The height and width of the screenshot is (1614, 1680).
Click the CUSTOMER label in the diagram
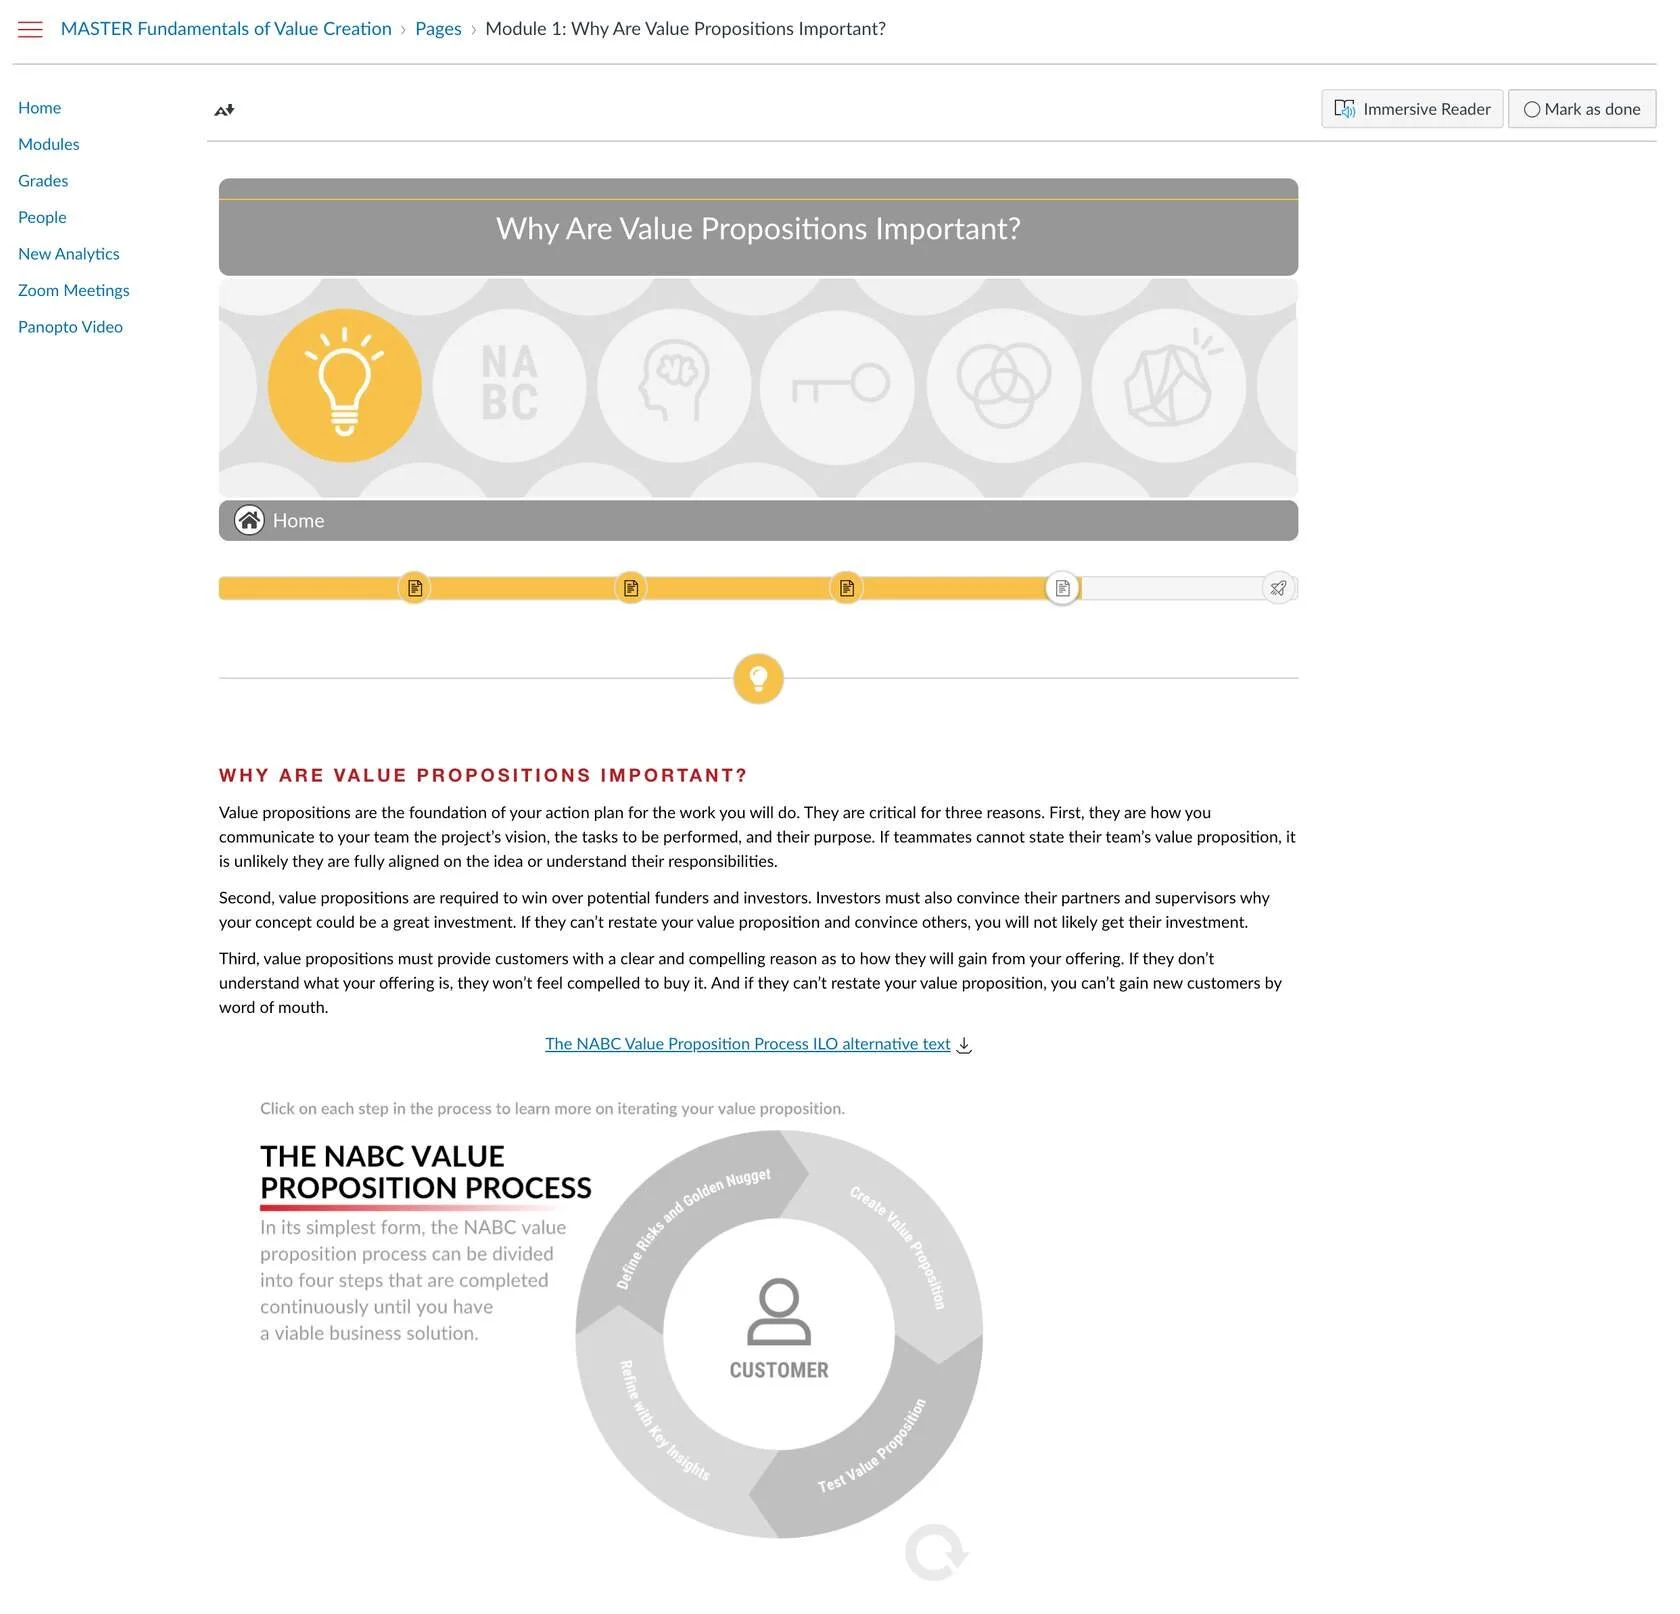(x=779, y=1371)
